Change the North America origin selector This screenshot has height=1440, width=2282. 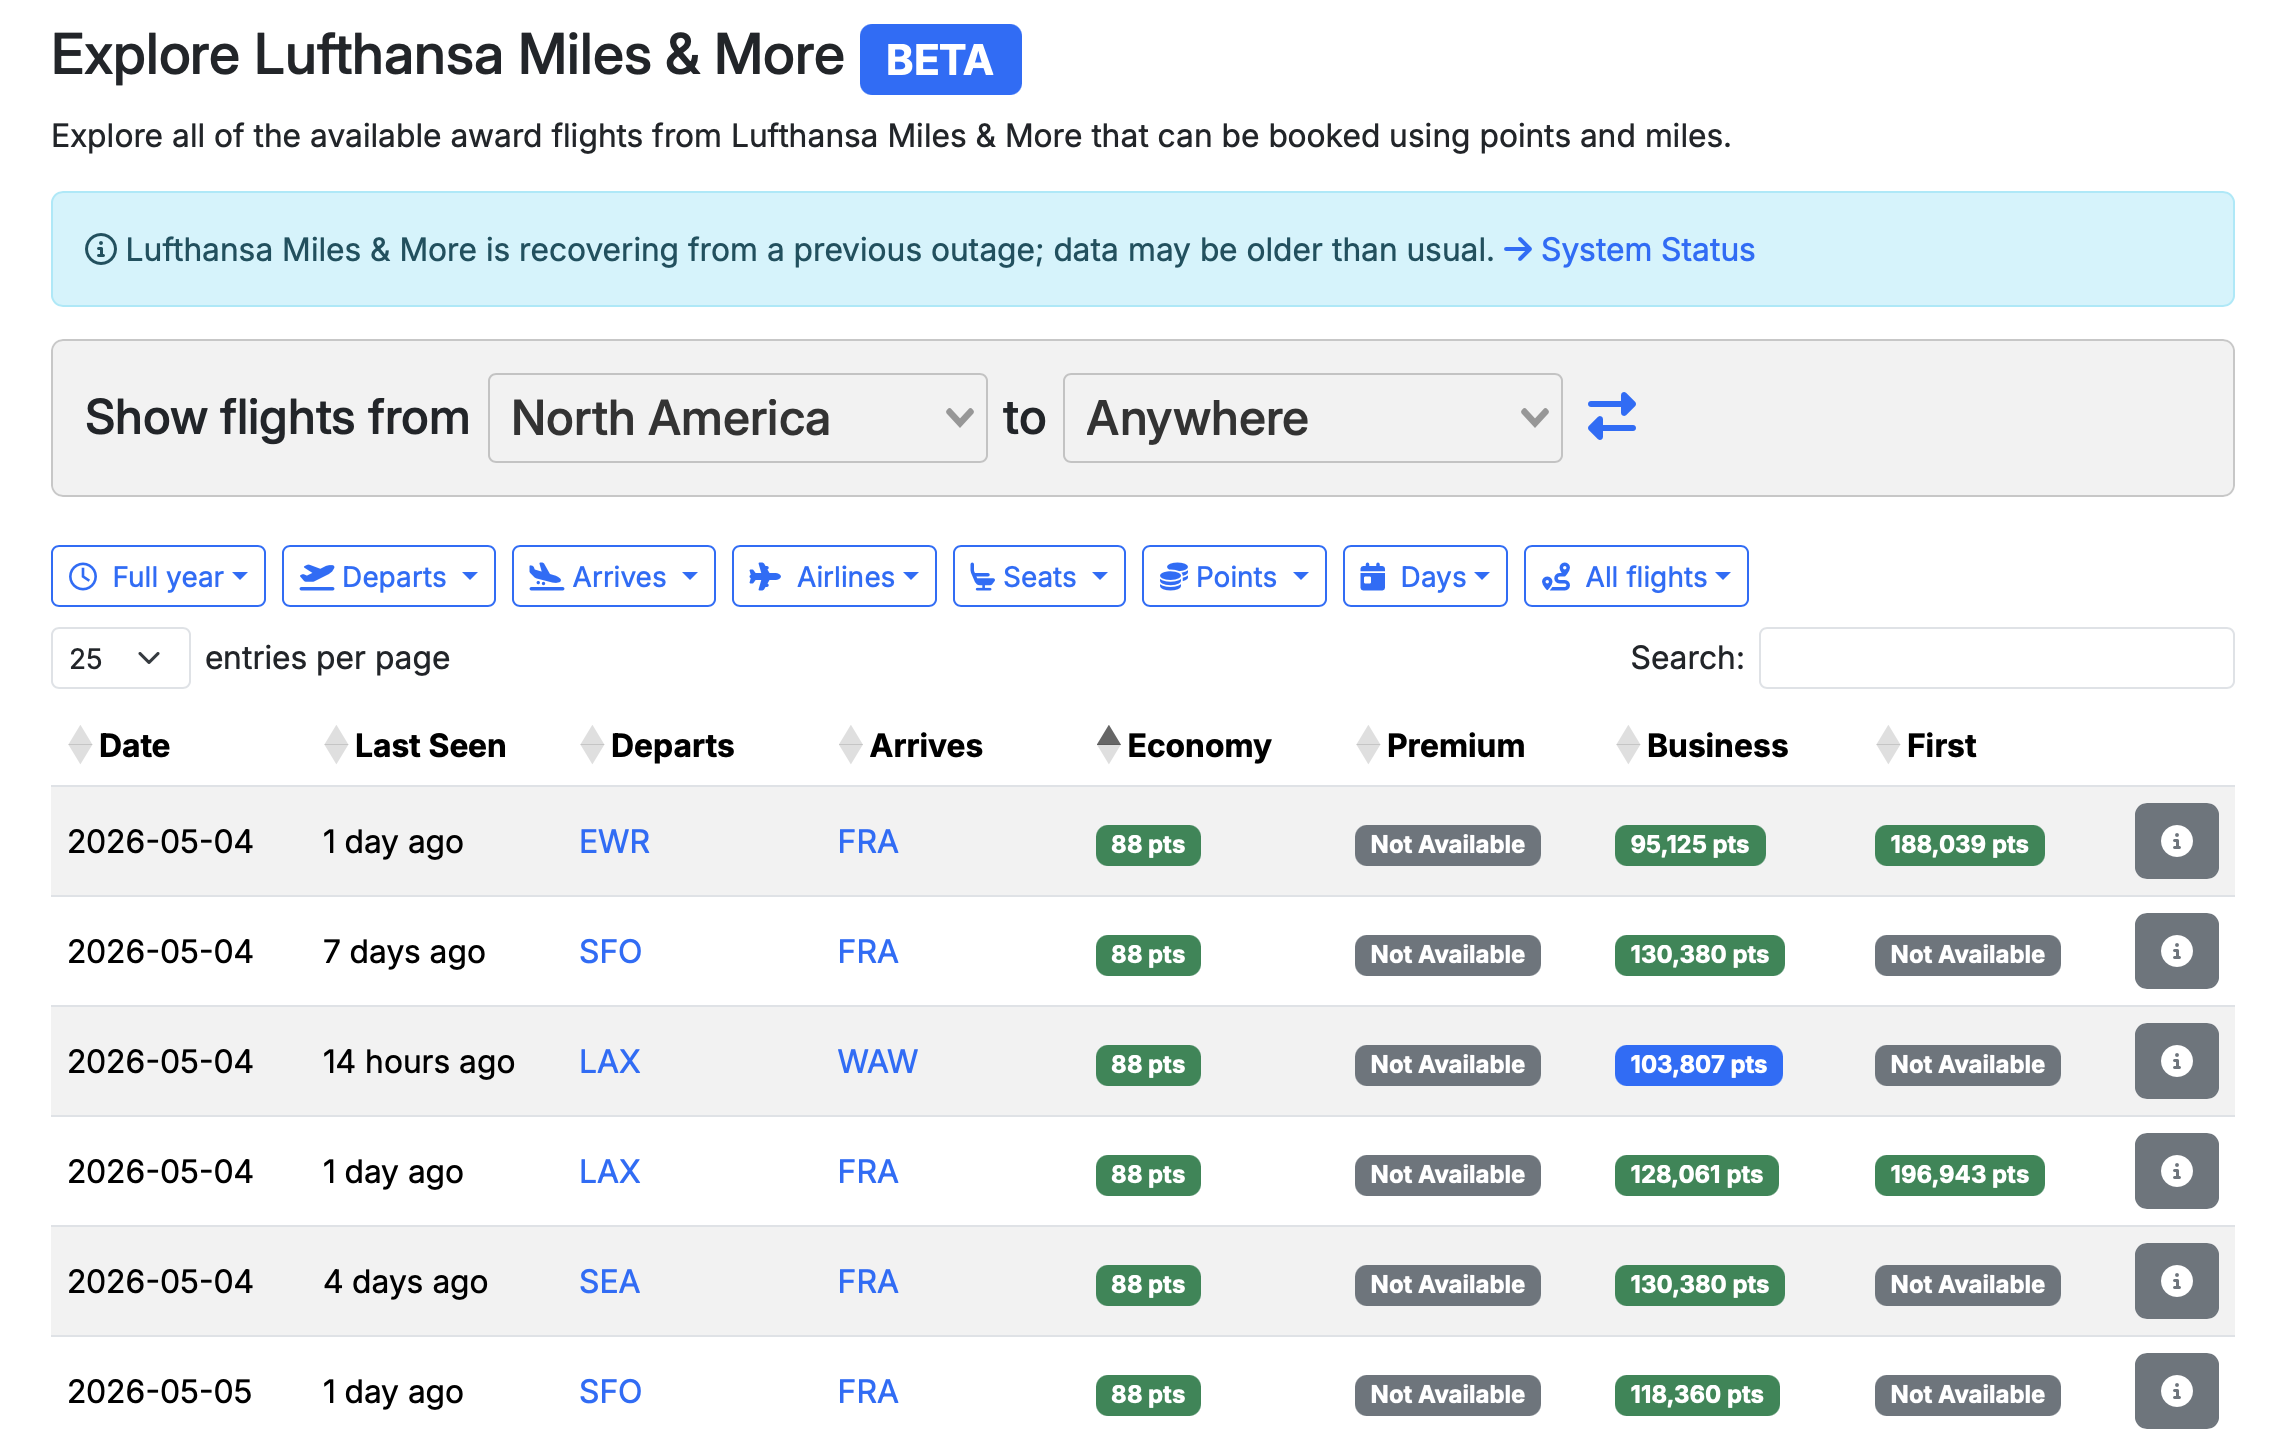click(x=737, y=418)
